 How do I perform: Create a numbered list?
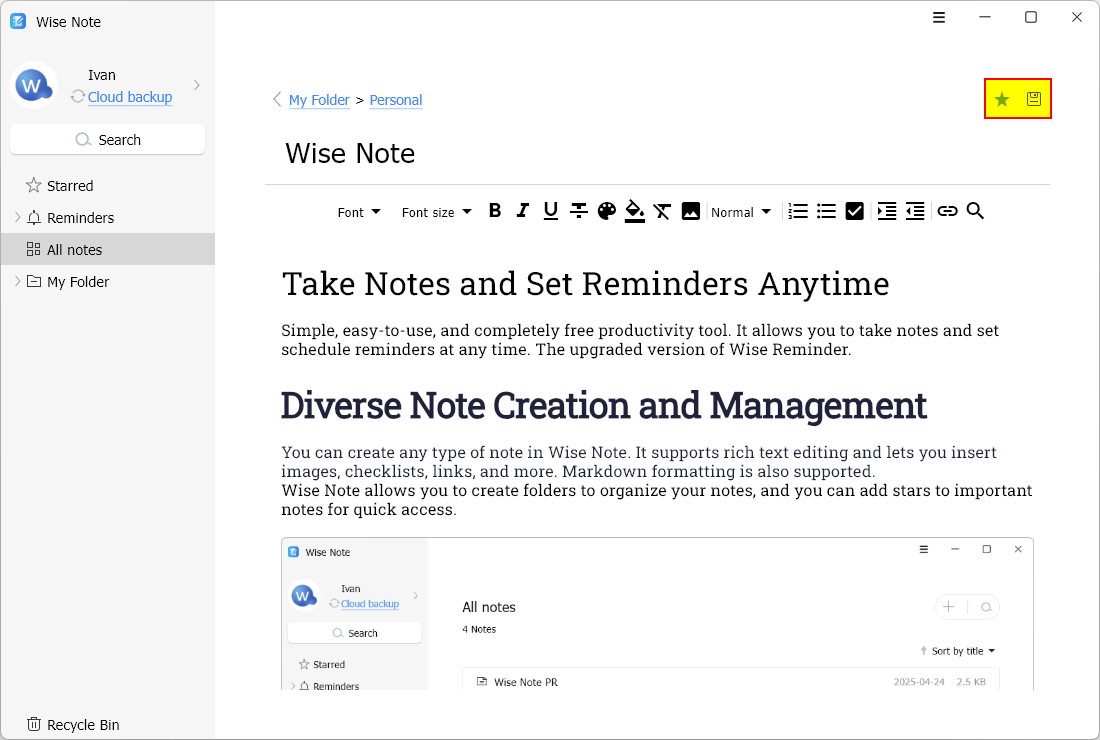[x=798, y=211]
